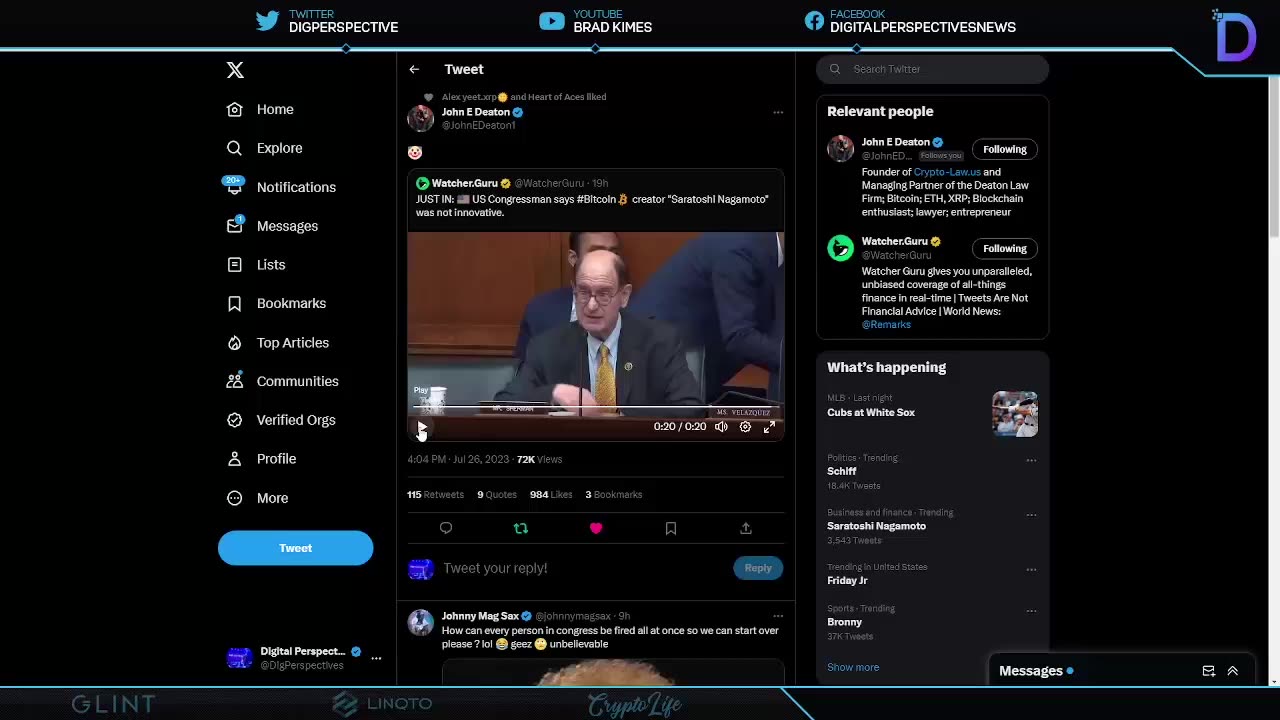Open account menu dots for Digital Perspectives
Image resolution: width=1280 pixels, height=720 pixels.
(376, 658)
